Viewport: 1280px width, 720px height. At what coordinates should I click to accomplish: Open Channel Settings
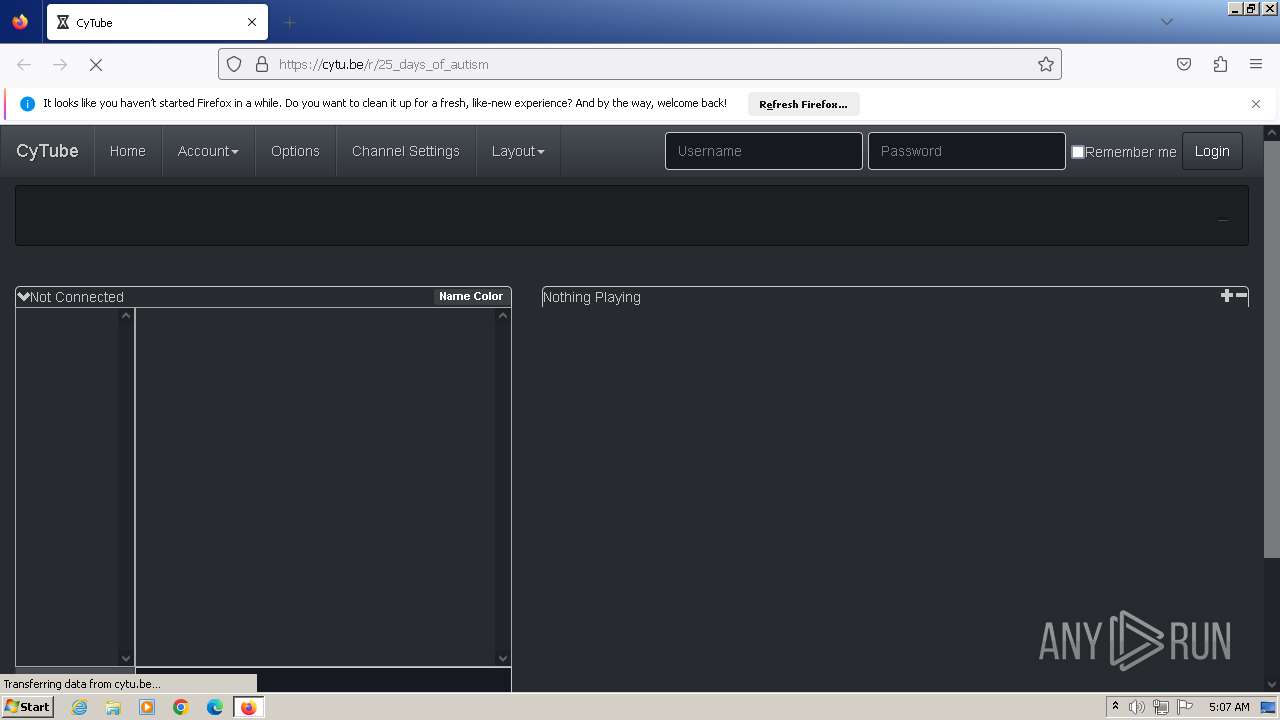point(406,151)
